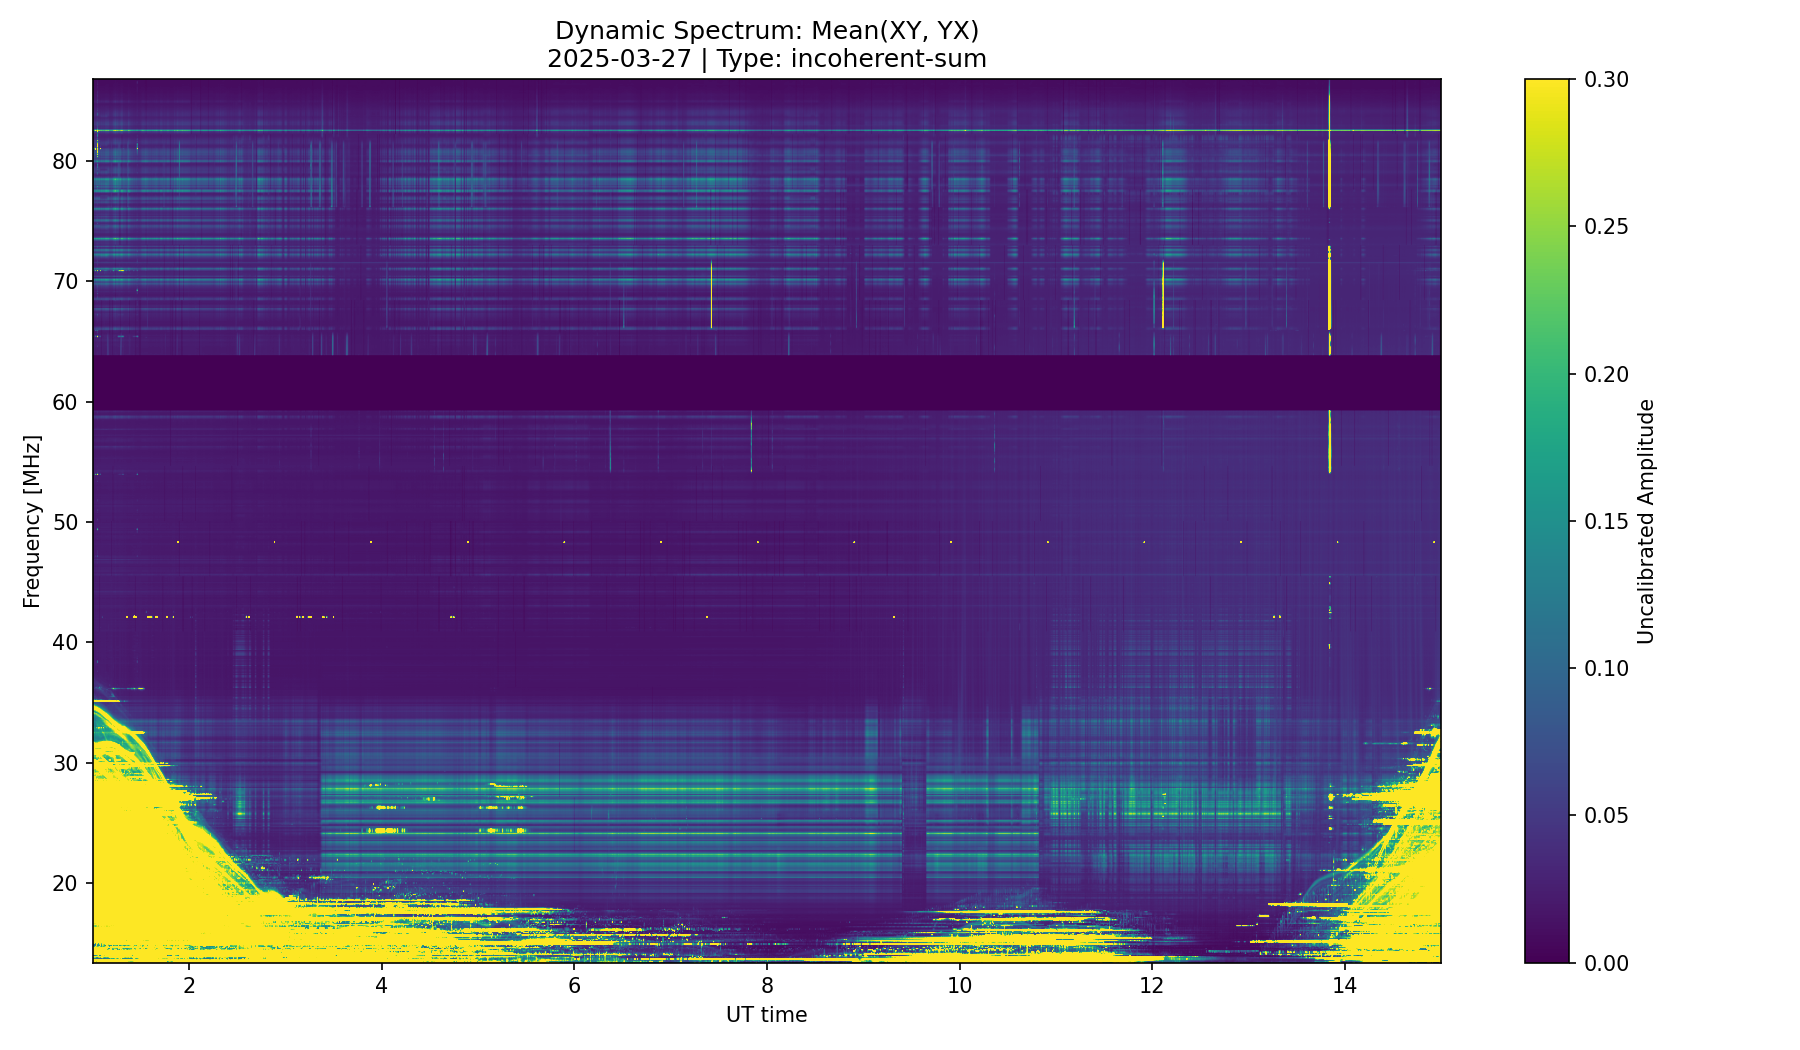Click the bright yellow vertical burst near 70 MHz

[x=1329, y=295]
